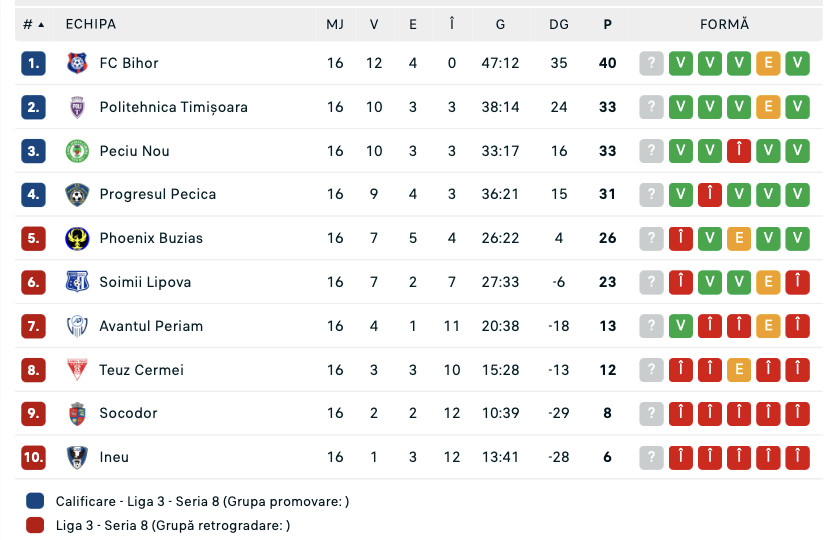The width and height of the screenshot is (830, 540).
Task: Open the Ineu team link
Action: coord(114,457)
